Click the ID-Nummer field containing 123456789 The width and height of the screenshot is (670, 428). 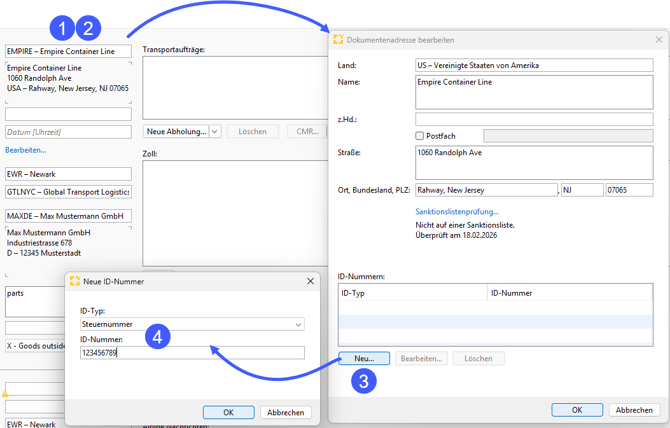192,353
